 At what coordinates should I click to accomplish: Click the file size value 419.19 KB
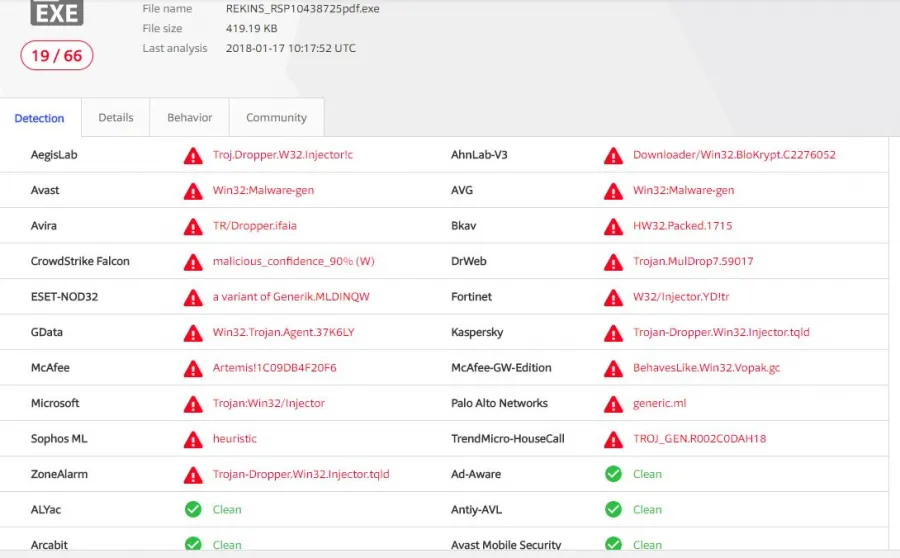click(251, 28)
